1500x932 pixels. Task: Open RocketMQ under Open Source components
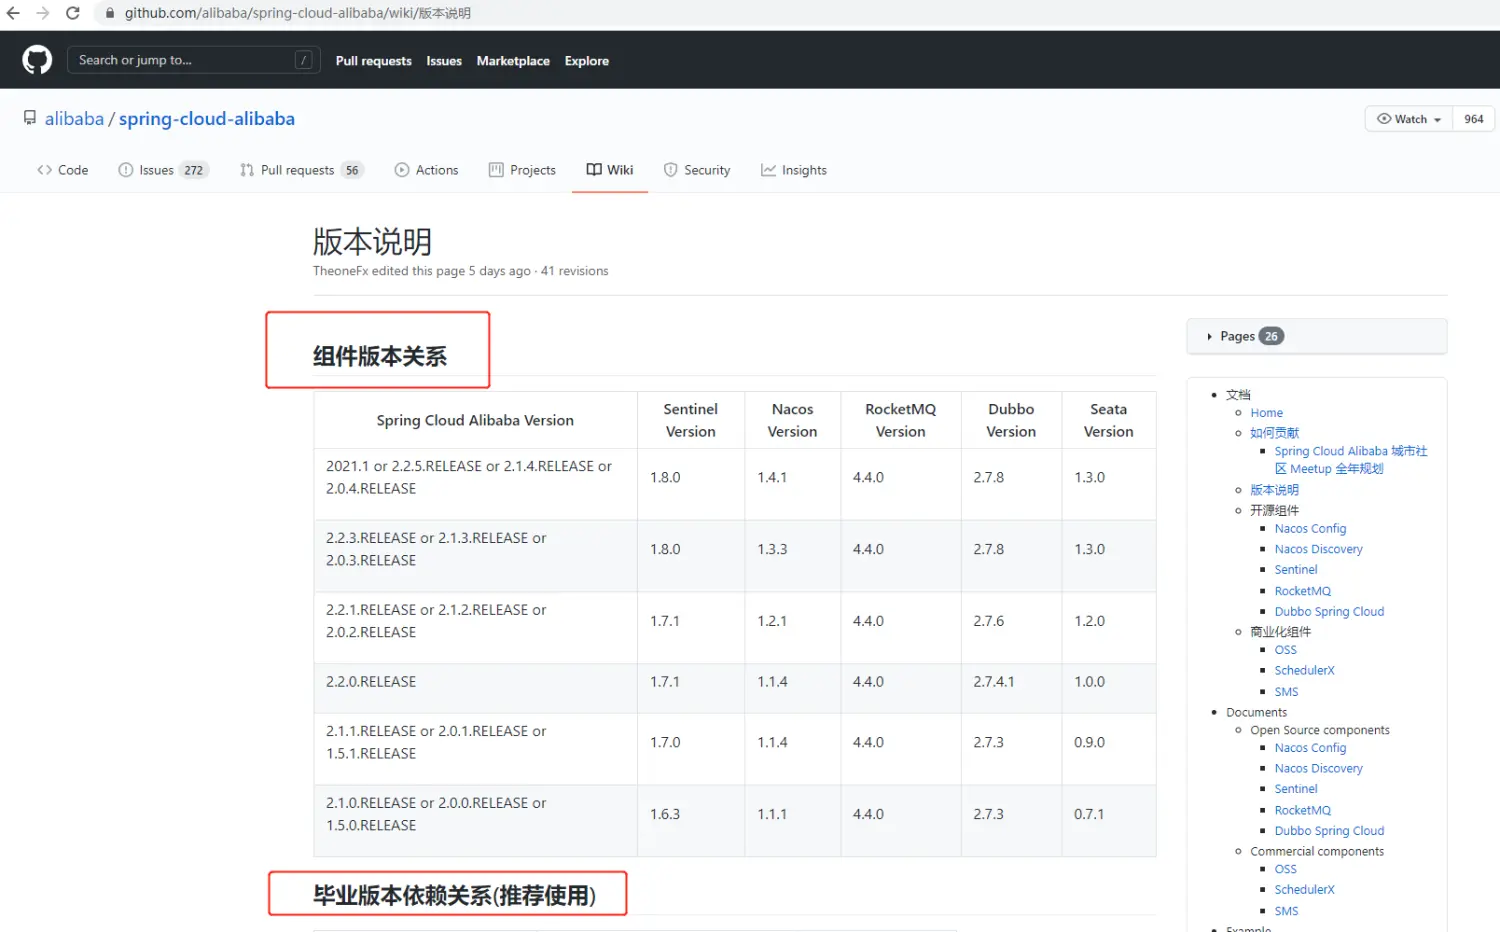pos(1302,810)
